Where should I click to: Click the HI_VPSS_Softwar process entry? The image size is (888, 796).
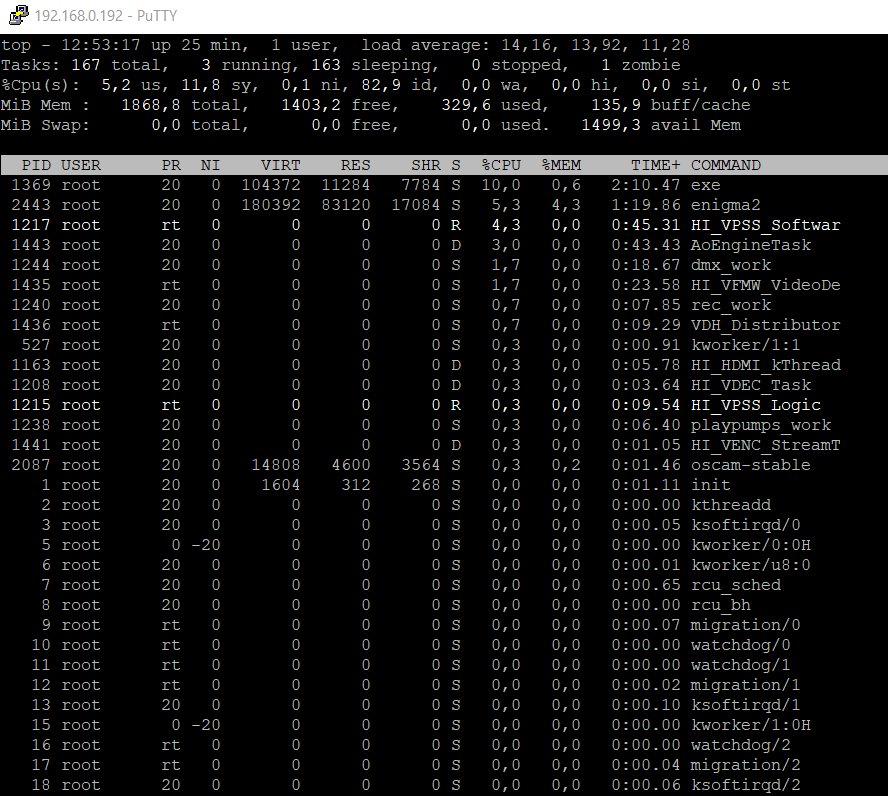pyautogui.click(x=765, y=225)
